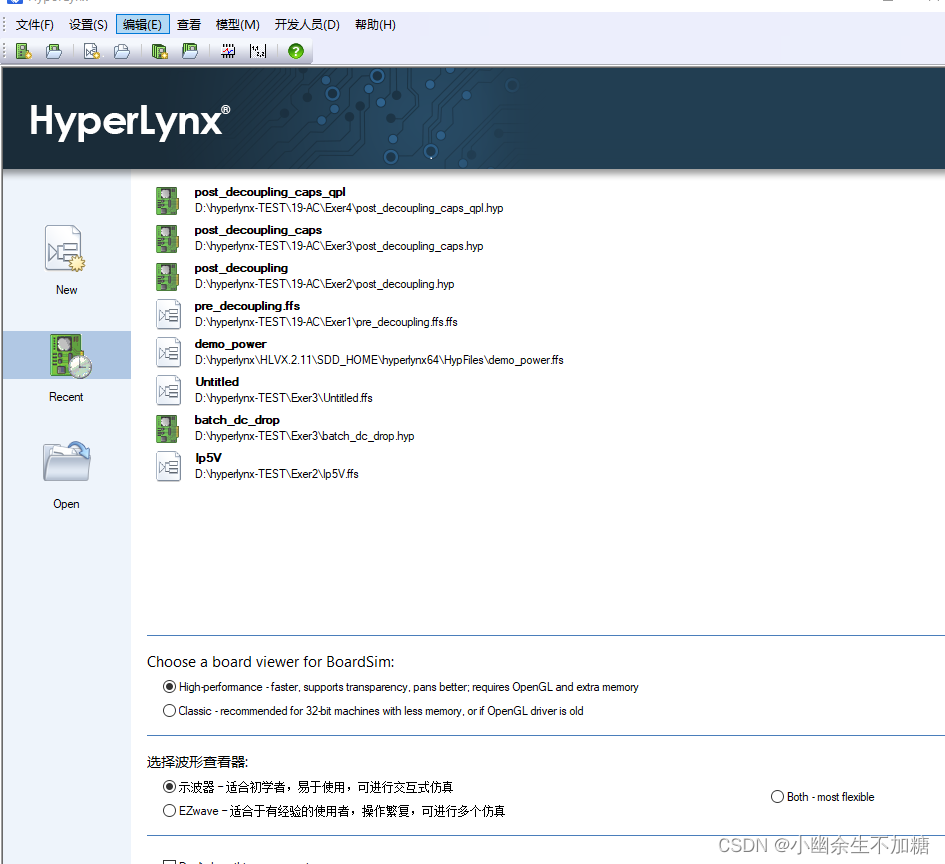This screenshot has height=864, width=945.
Task: Click the Open board file toolbar icon
Action: pyautogui.click(x=54, y=51)
